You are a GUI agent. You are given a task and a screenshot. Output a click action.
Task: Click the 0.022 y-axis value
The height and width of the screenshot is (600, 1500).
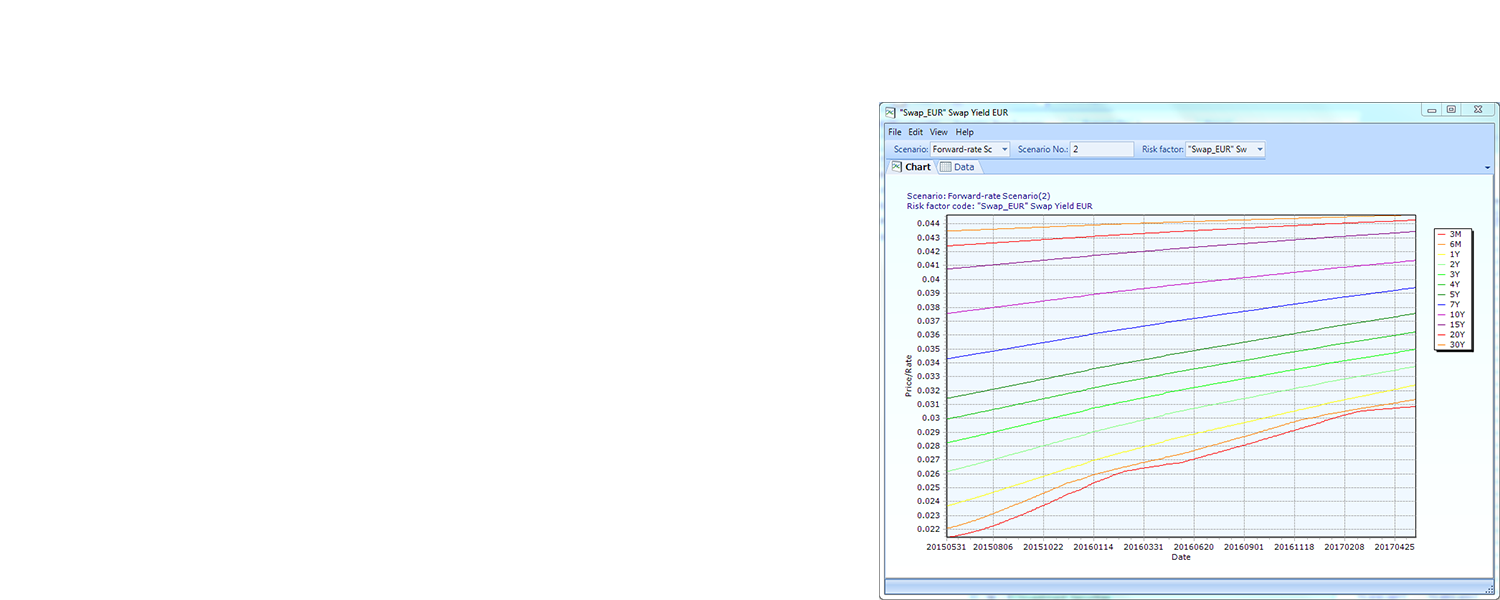tap(927, 529)
